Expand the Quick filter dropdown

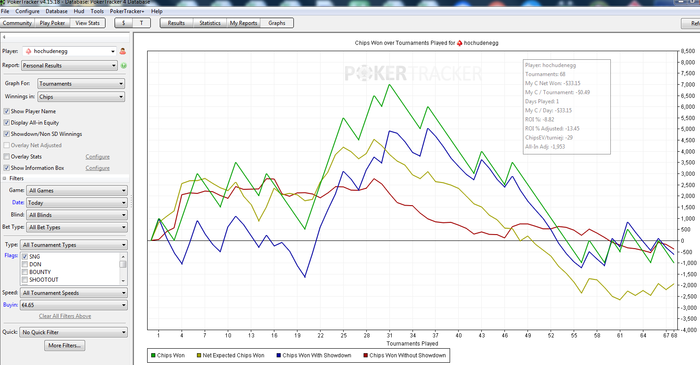coord(74,332)
